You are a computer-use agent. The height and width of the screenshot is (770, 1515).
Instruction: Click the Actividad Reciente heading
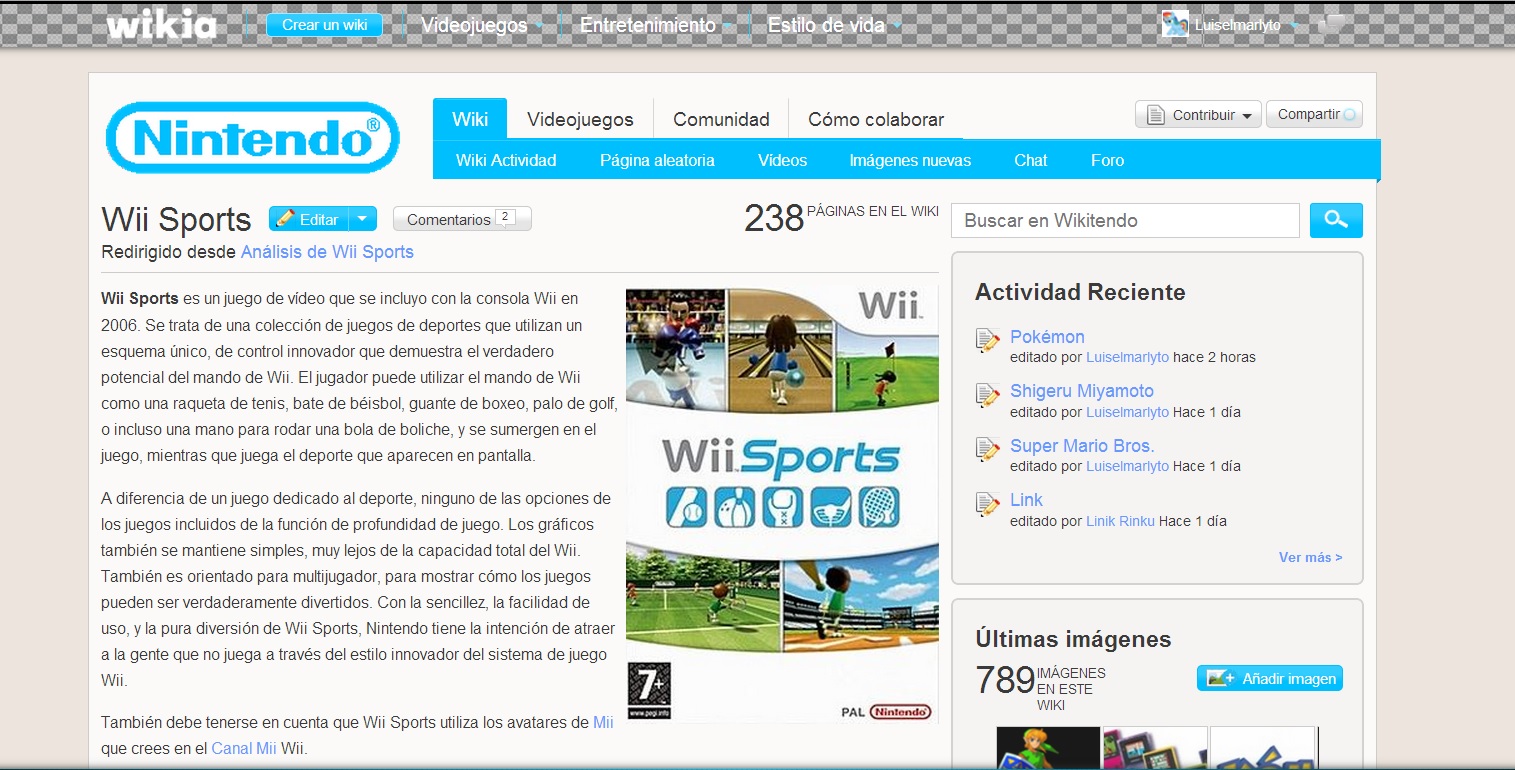tap(1080, 292)
